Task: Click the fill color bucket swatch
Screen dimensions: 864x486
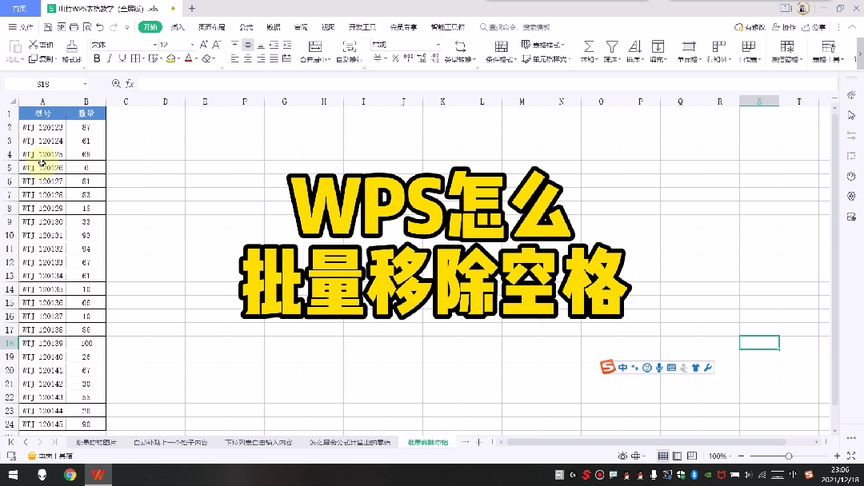Action: click(171, 58)
